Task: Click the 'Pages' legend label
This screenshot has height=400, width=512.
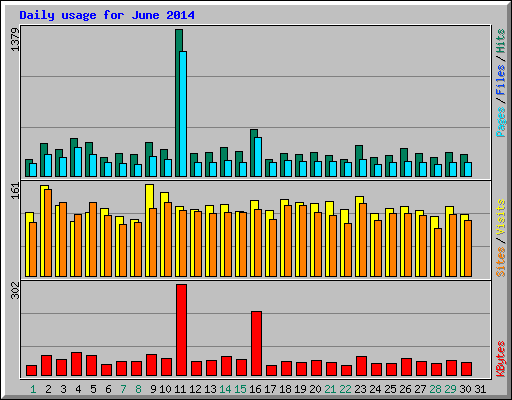Action: (x=501, y=122)
